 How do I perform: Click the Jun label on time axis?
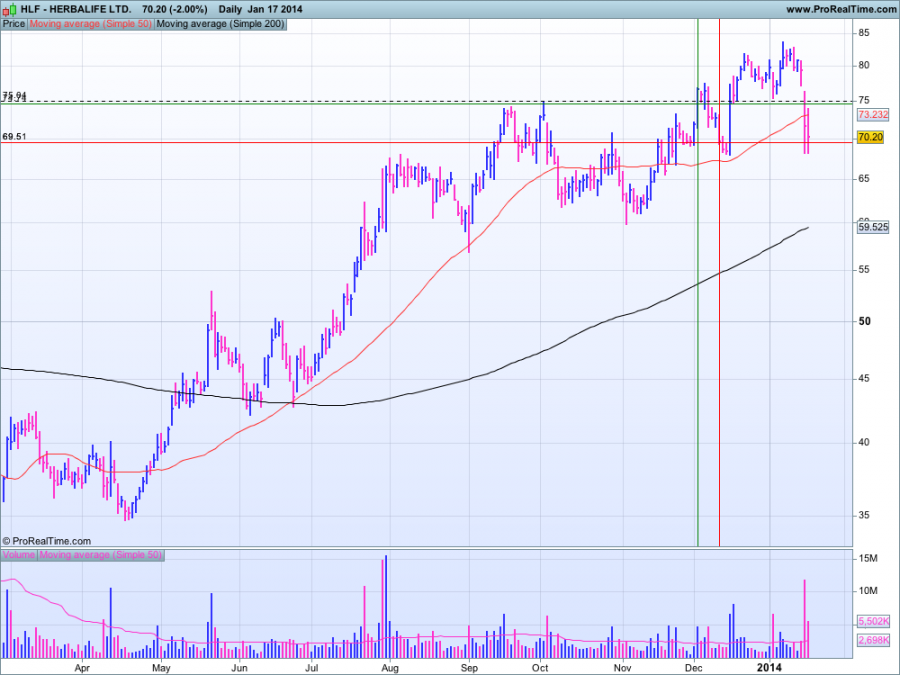[239, 668]
